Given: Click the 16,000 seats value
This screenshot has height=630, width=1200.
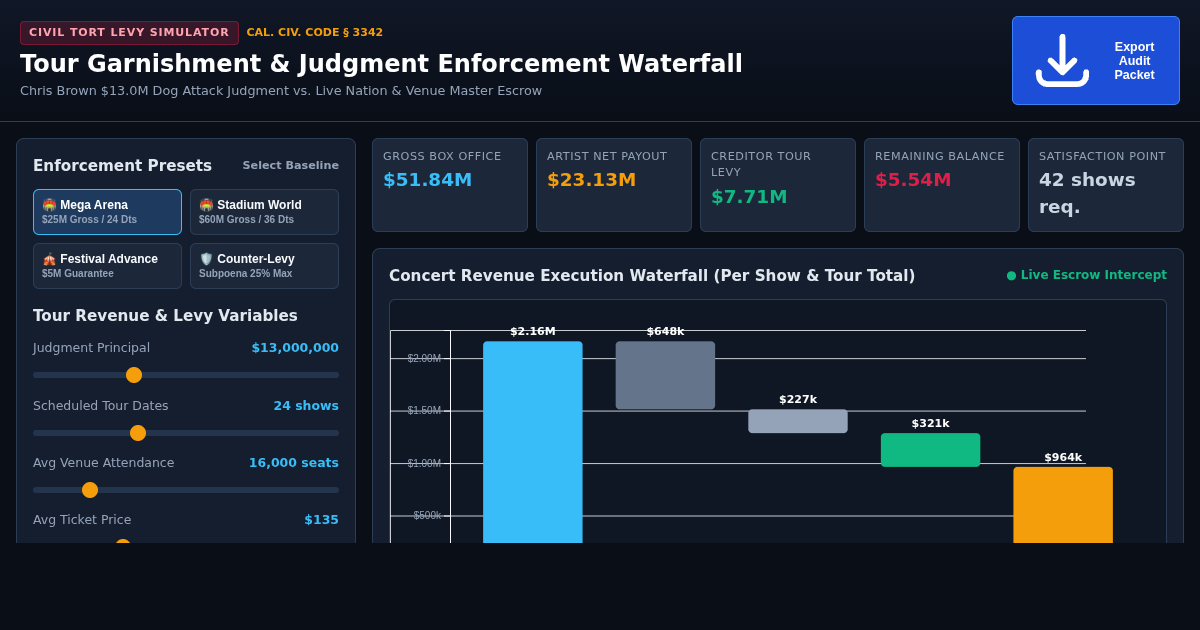Looking at the screenshot, I should tap(294, 463).
